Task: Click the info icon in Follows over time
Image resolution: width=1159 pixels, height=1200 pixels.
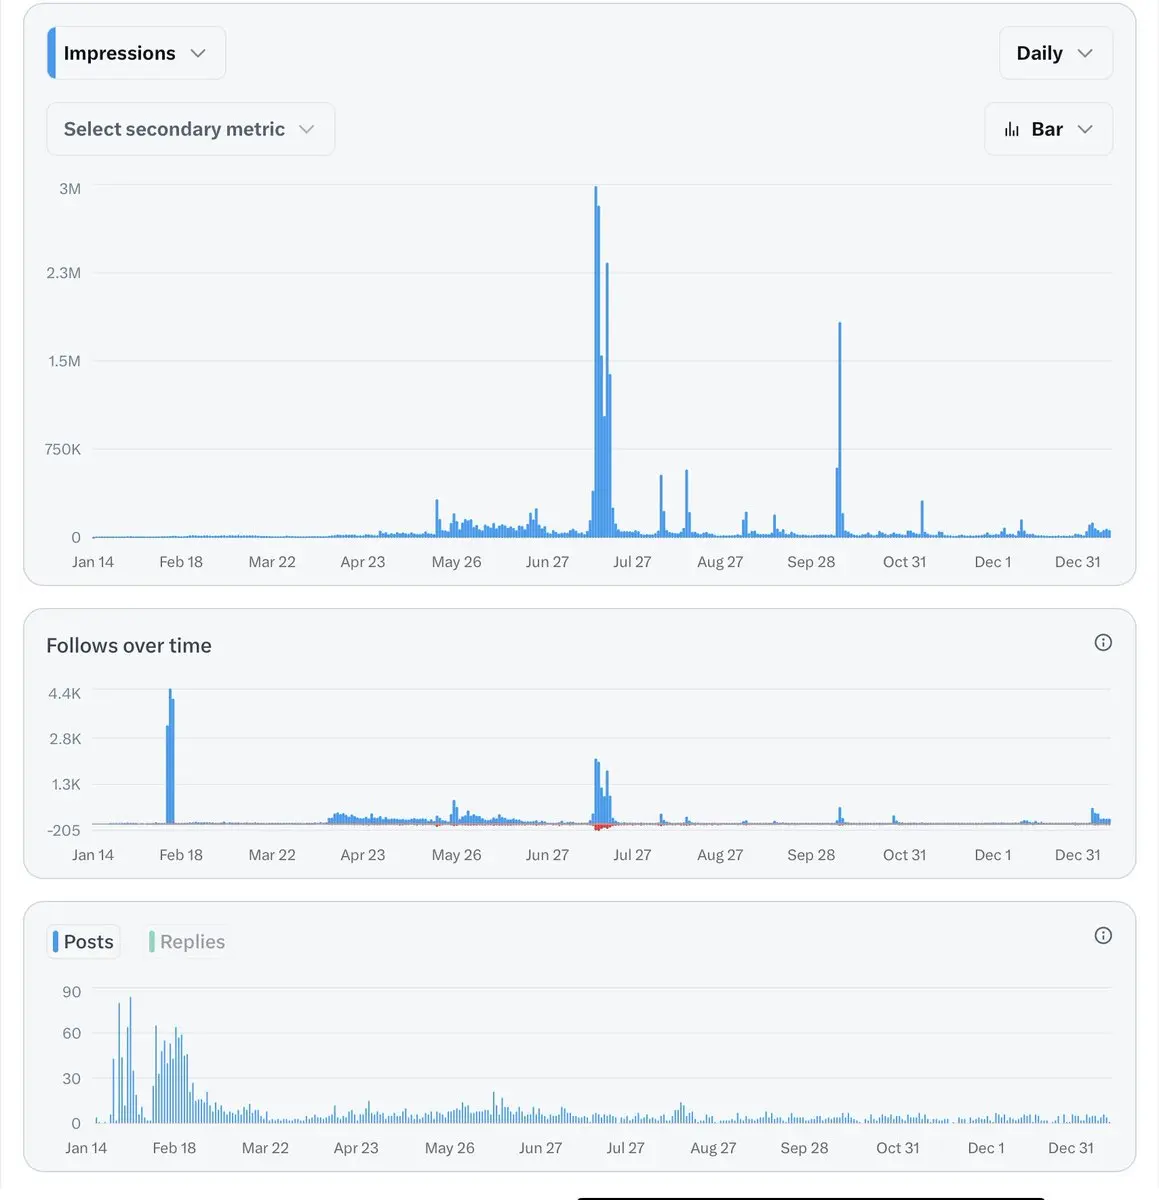Action: coord(1103,642)
